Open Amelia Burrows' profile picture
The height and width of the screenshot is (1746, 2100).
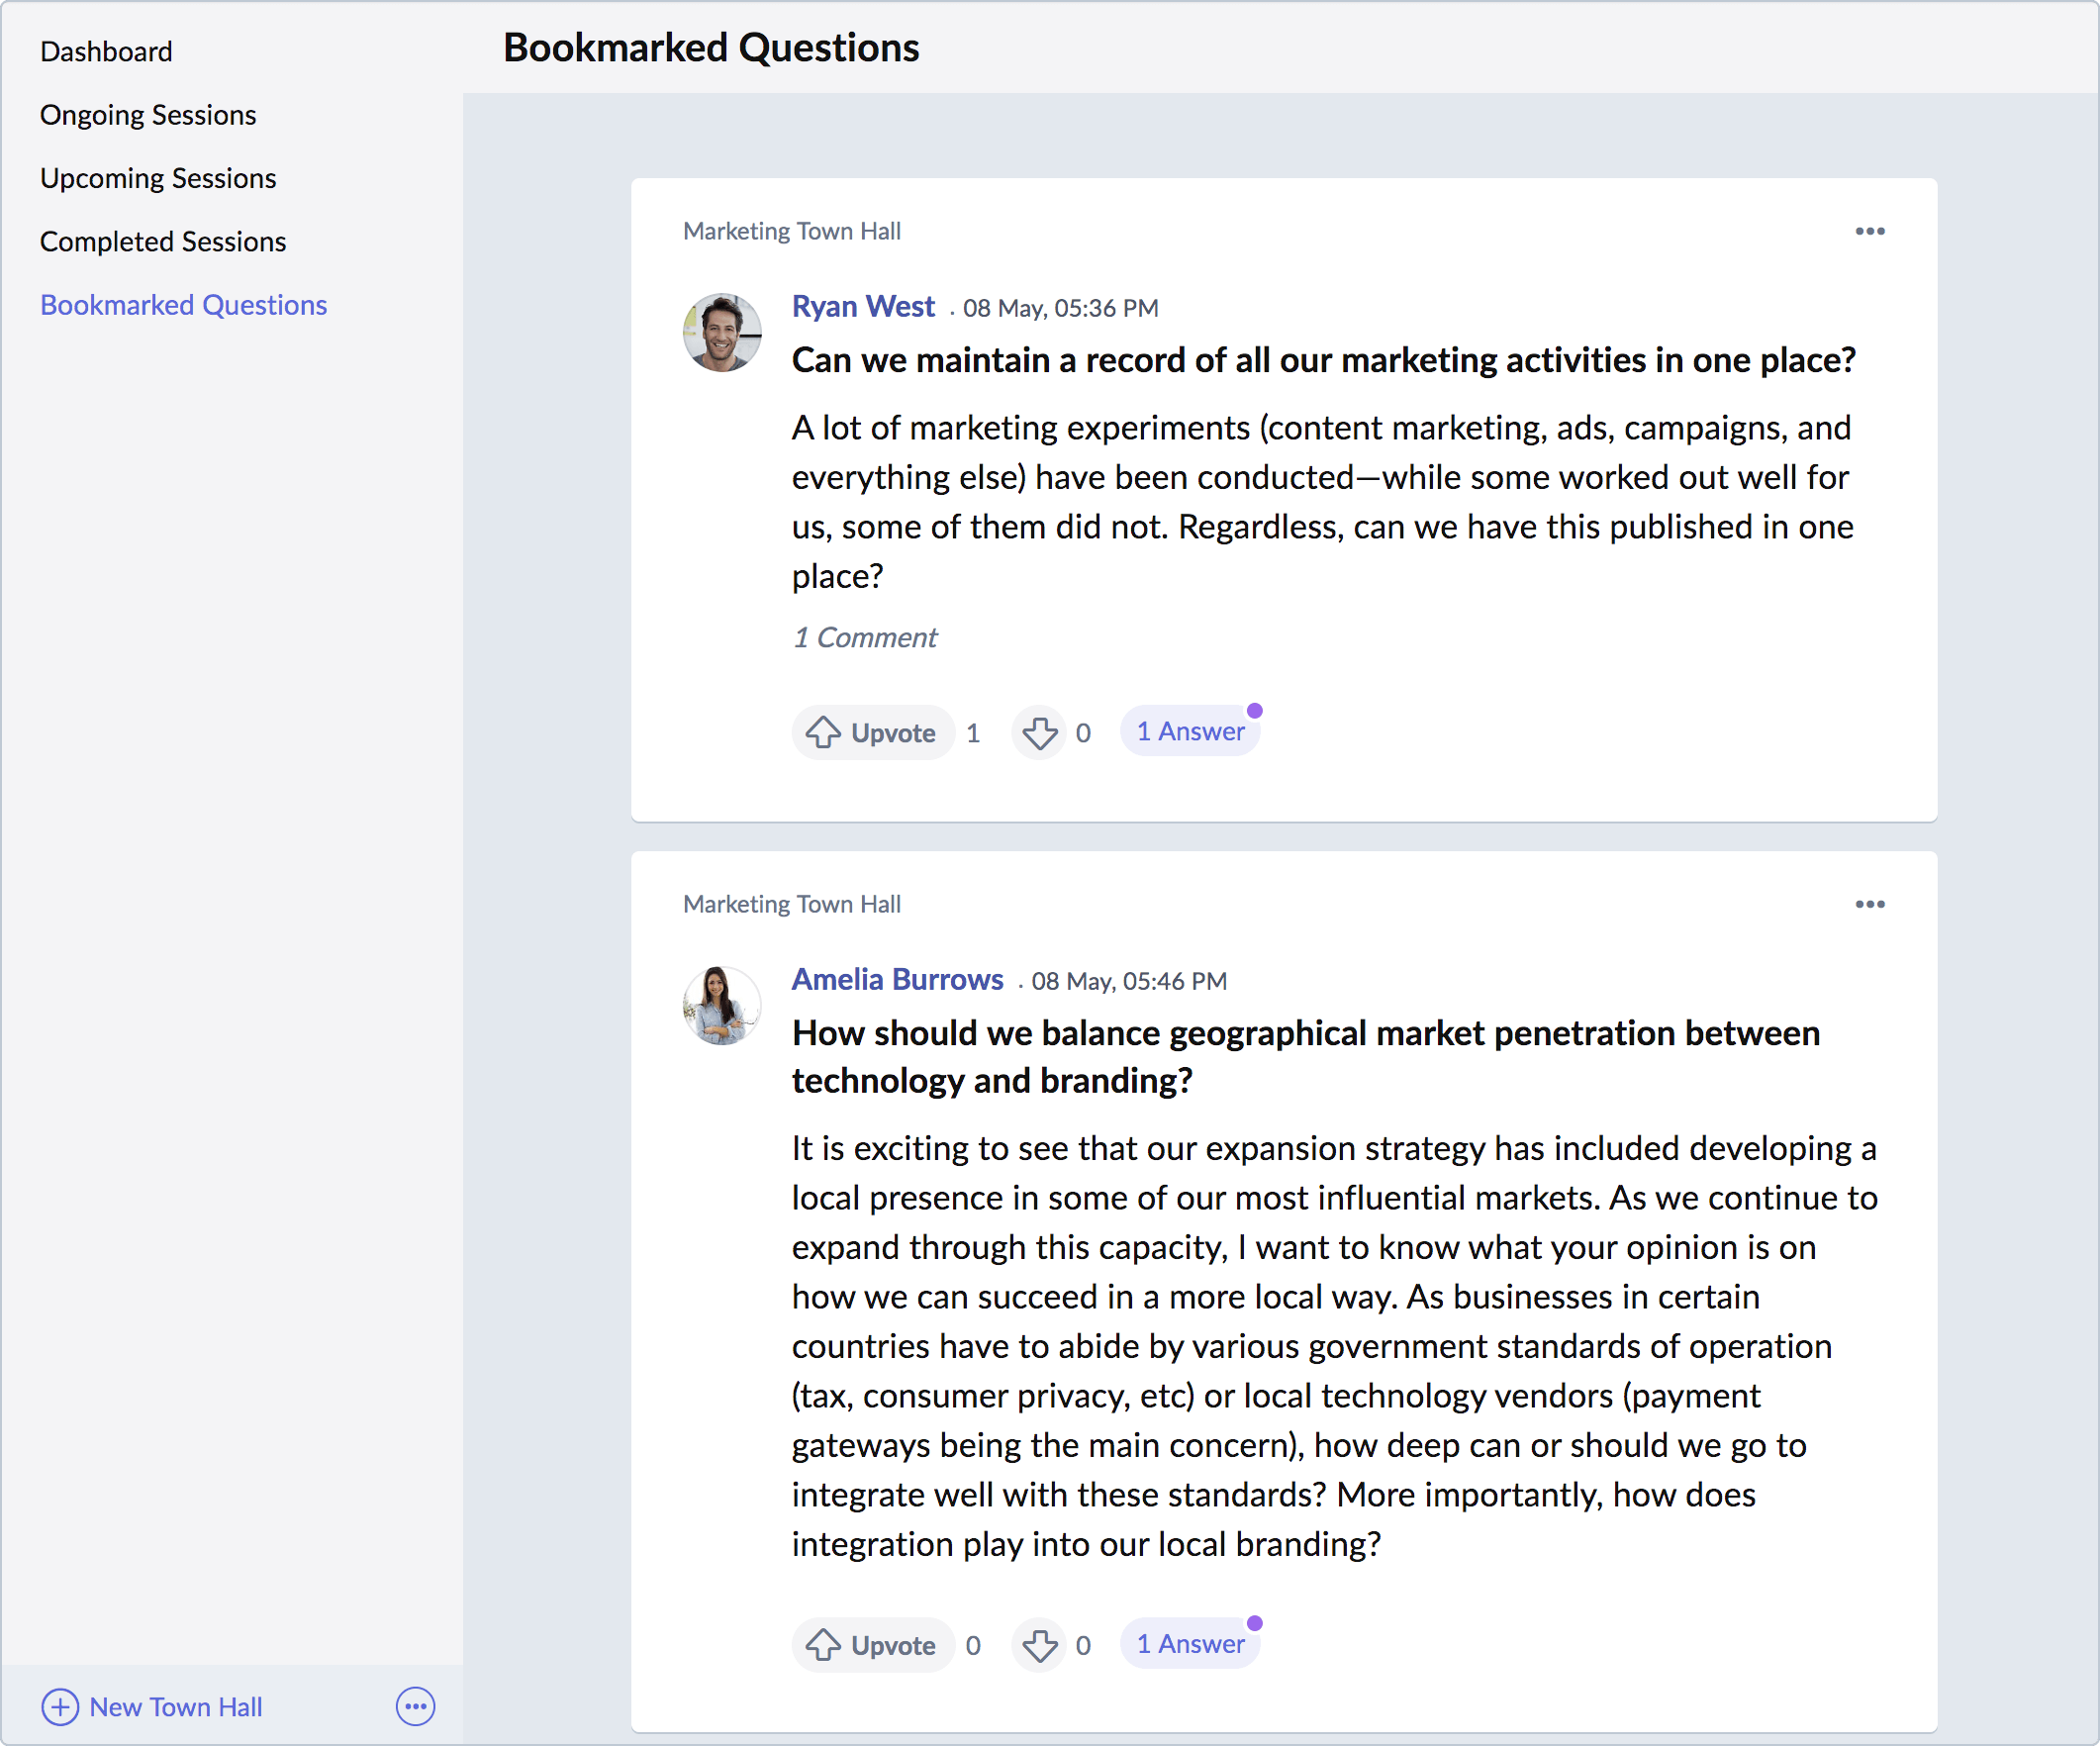click(x=721, y=1005)
